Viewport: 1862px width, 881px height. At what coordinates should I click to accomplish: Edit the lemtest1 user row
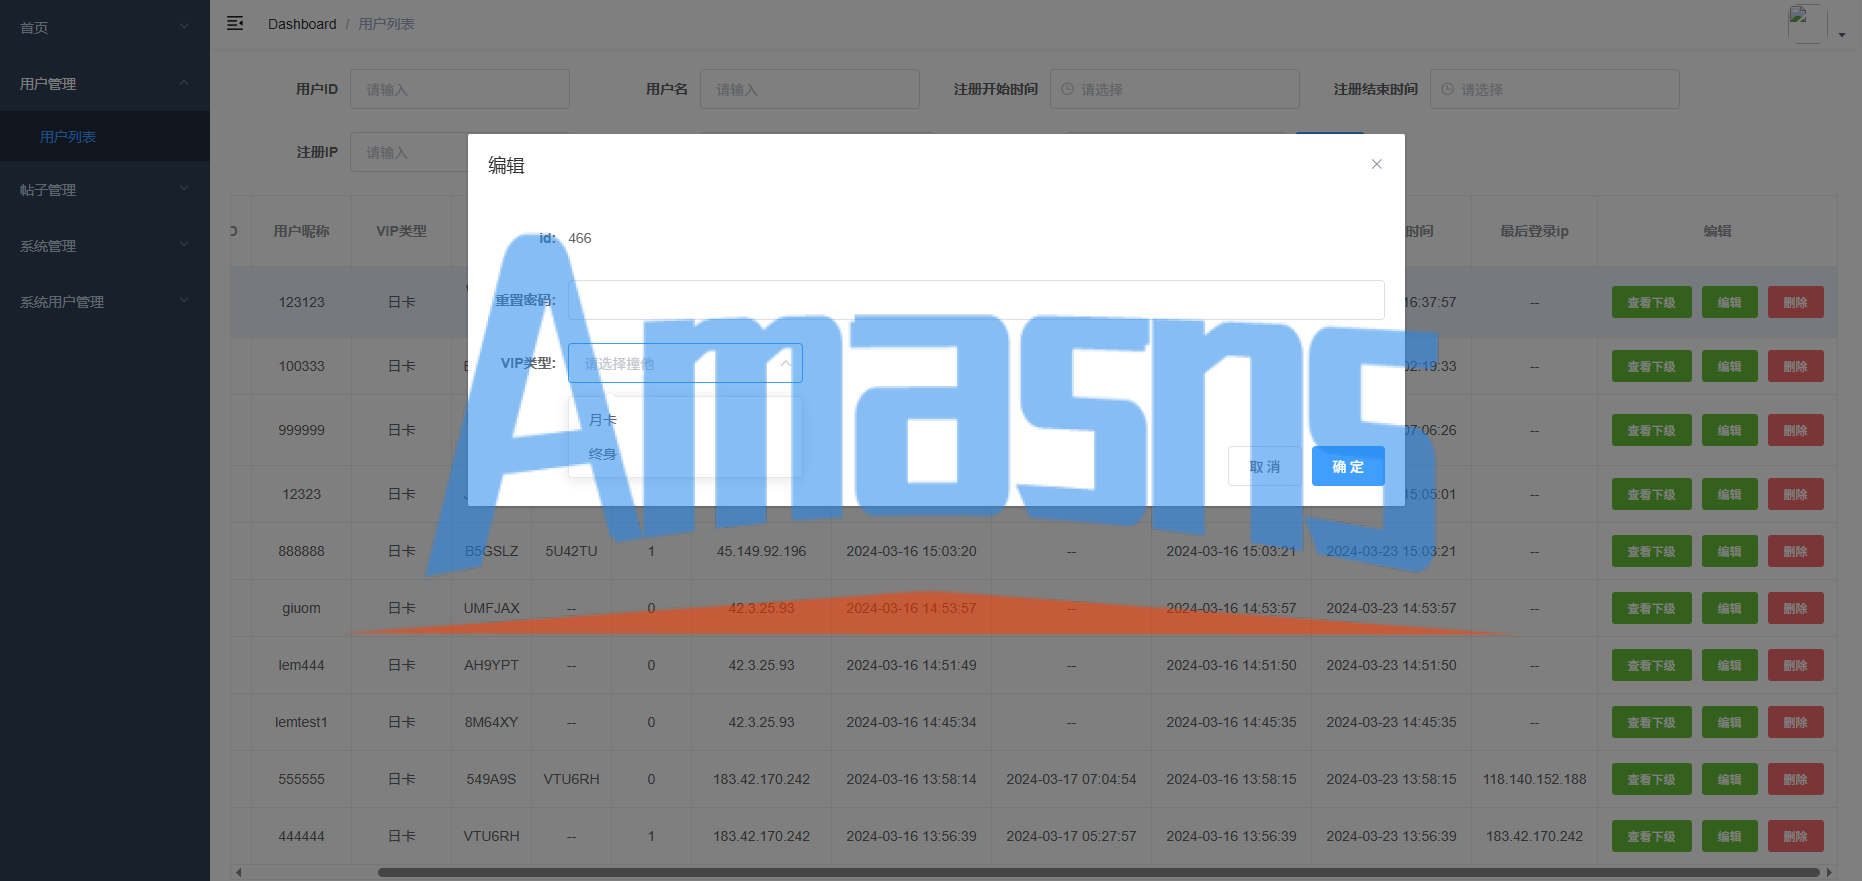pyautogui.click(x=1730, y=722)
